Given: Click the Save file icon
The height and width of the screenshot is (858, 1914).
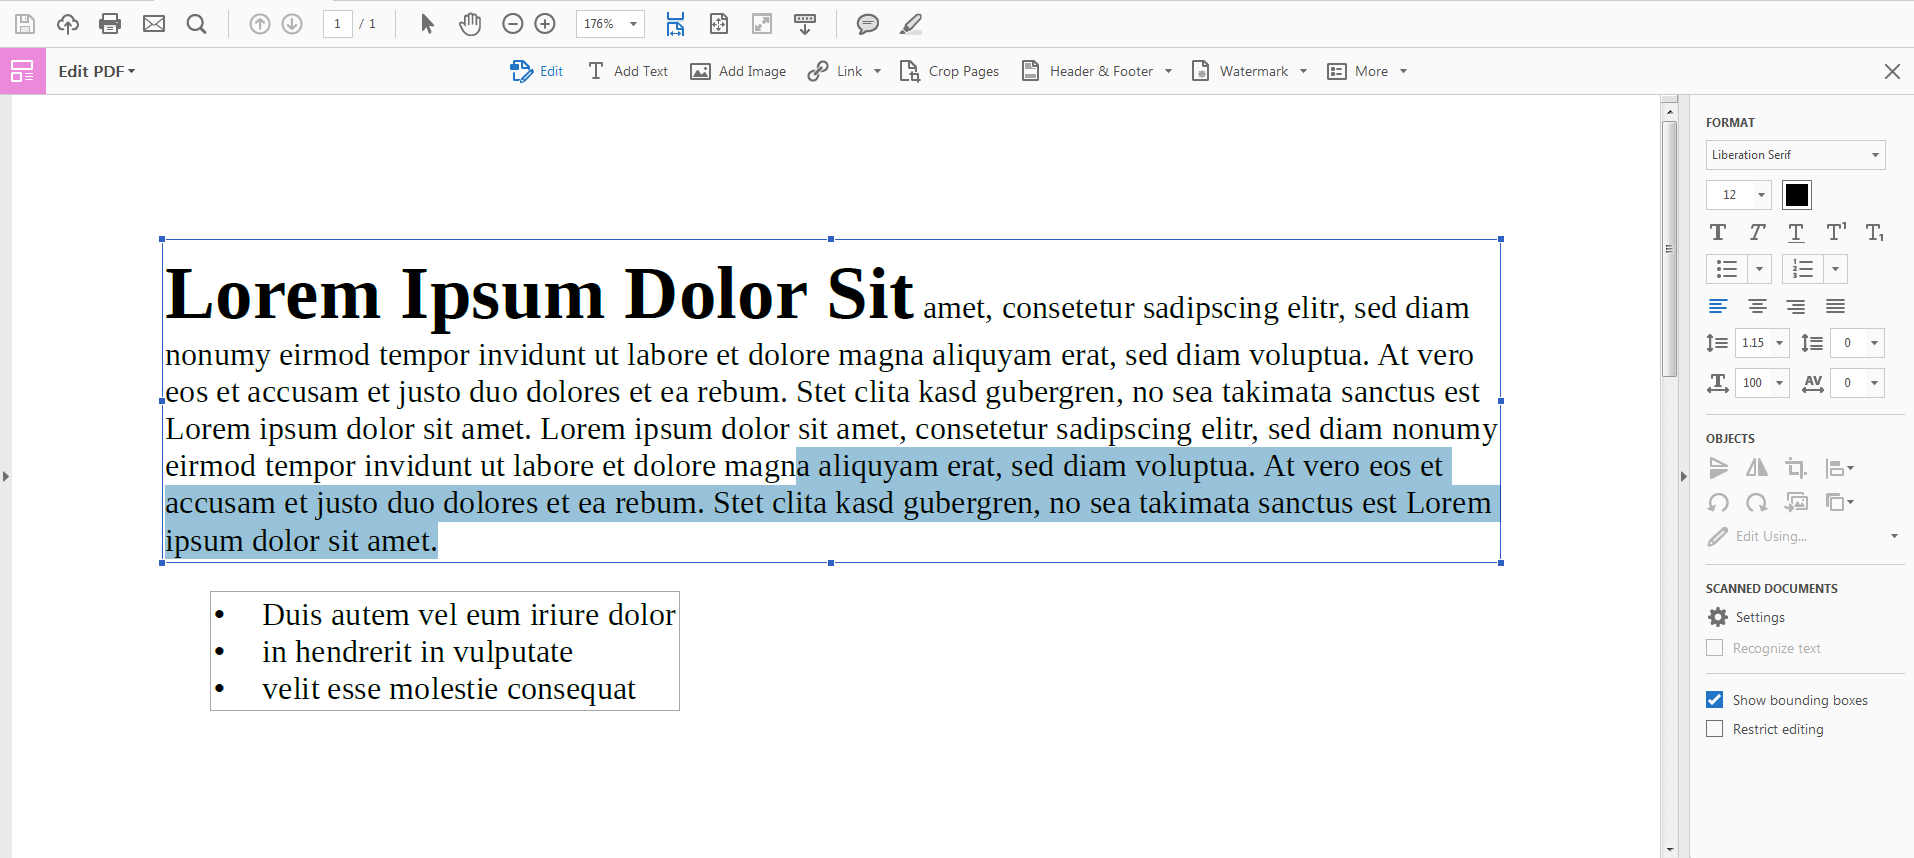Looking at the screenshot, I should tap(25, 24).
